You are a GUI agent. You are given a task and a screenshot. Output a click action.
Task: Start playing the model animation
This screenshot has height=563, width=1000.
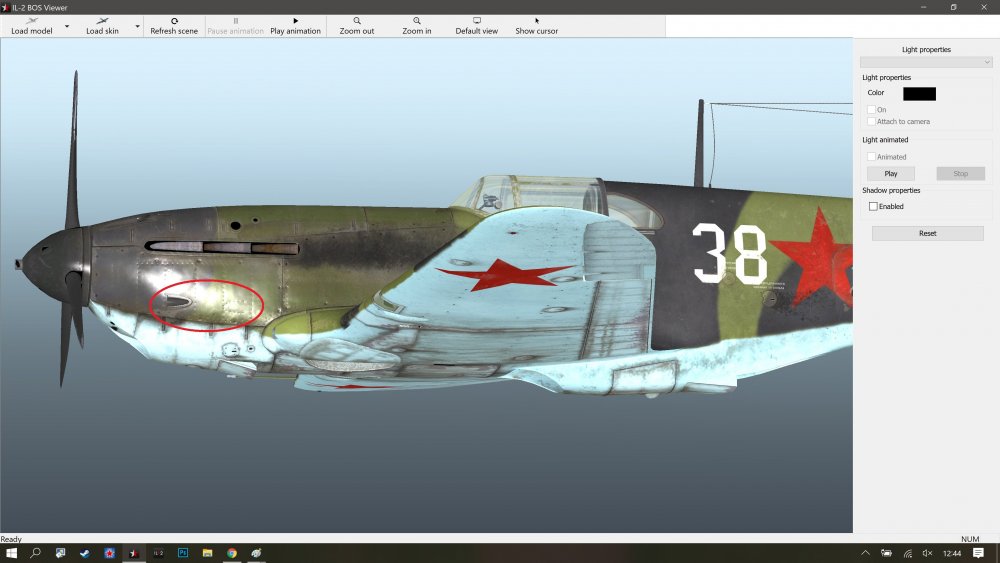click(x=295, y=26)
